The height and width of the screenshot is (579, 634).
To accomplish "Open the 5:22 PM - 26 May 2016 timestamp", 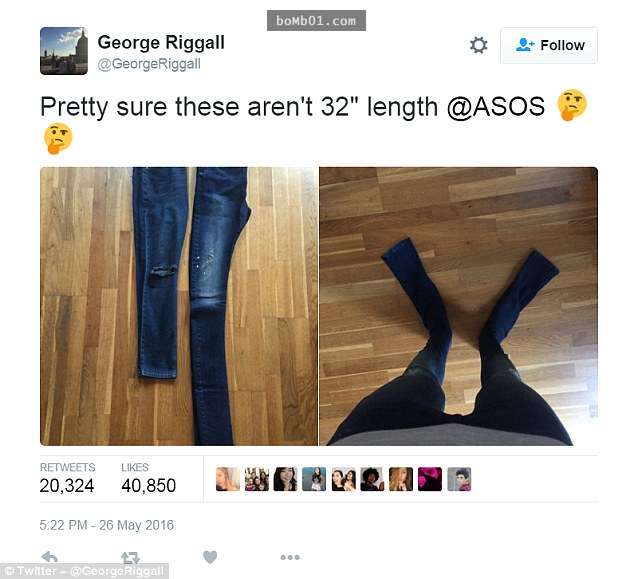I will [x=107, y=525].
